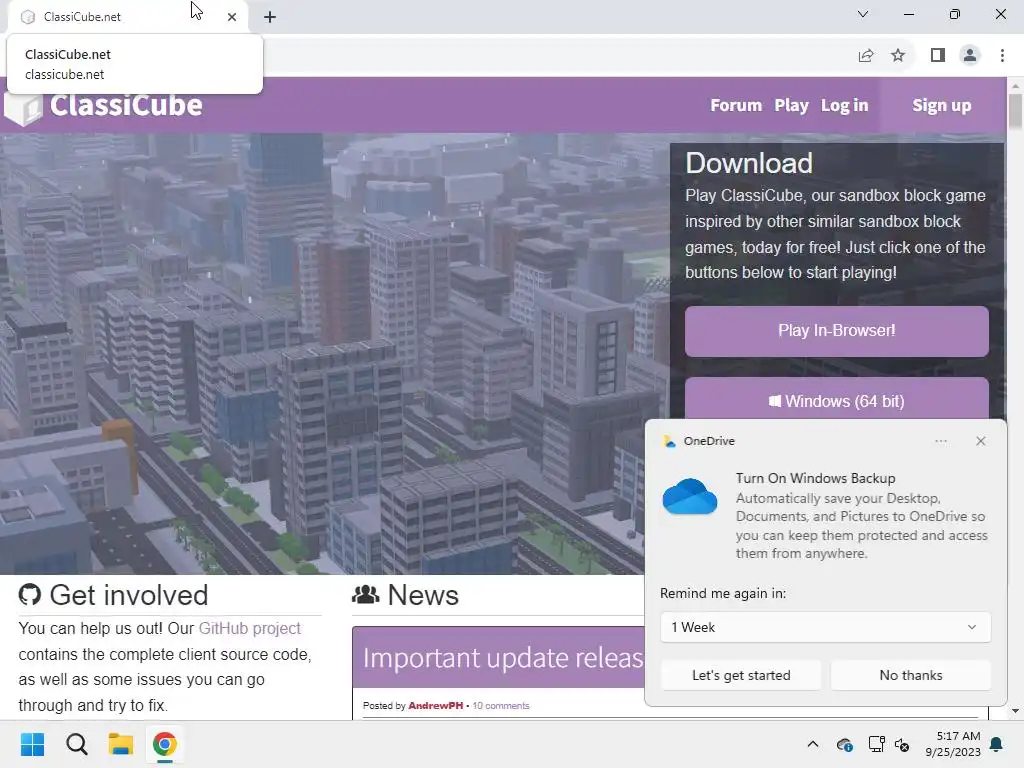The width and height of the screenshot is (1024, 768).
Task: Click the OneDrive blue cloud icon
Action: pyautogui.click(x=690, y=497)
